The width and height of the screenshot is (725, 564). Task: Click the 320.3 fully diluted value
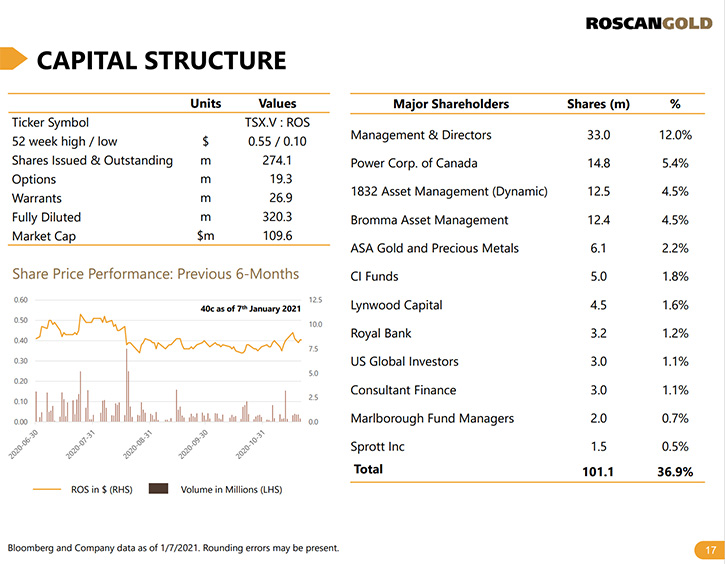[277, 217]
